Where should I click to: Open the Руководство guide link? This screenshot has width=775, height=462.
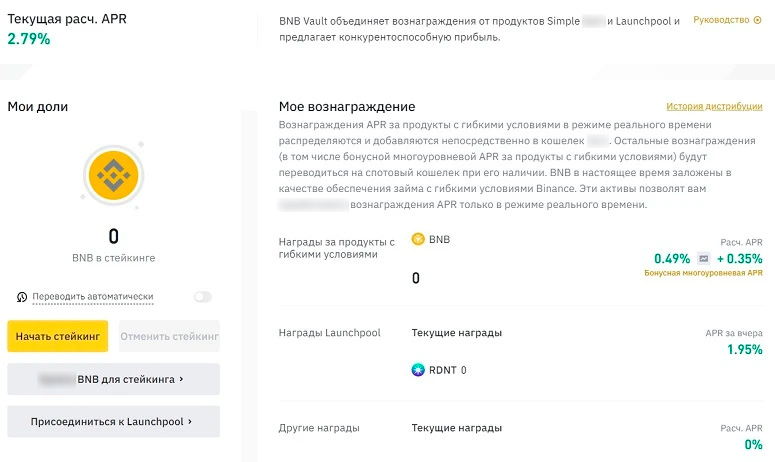(x=721, y=20)
